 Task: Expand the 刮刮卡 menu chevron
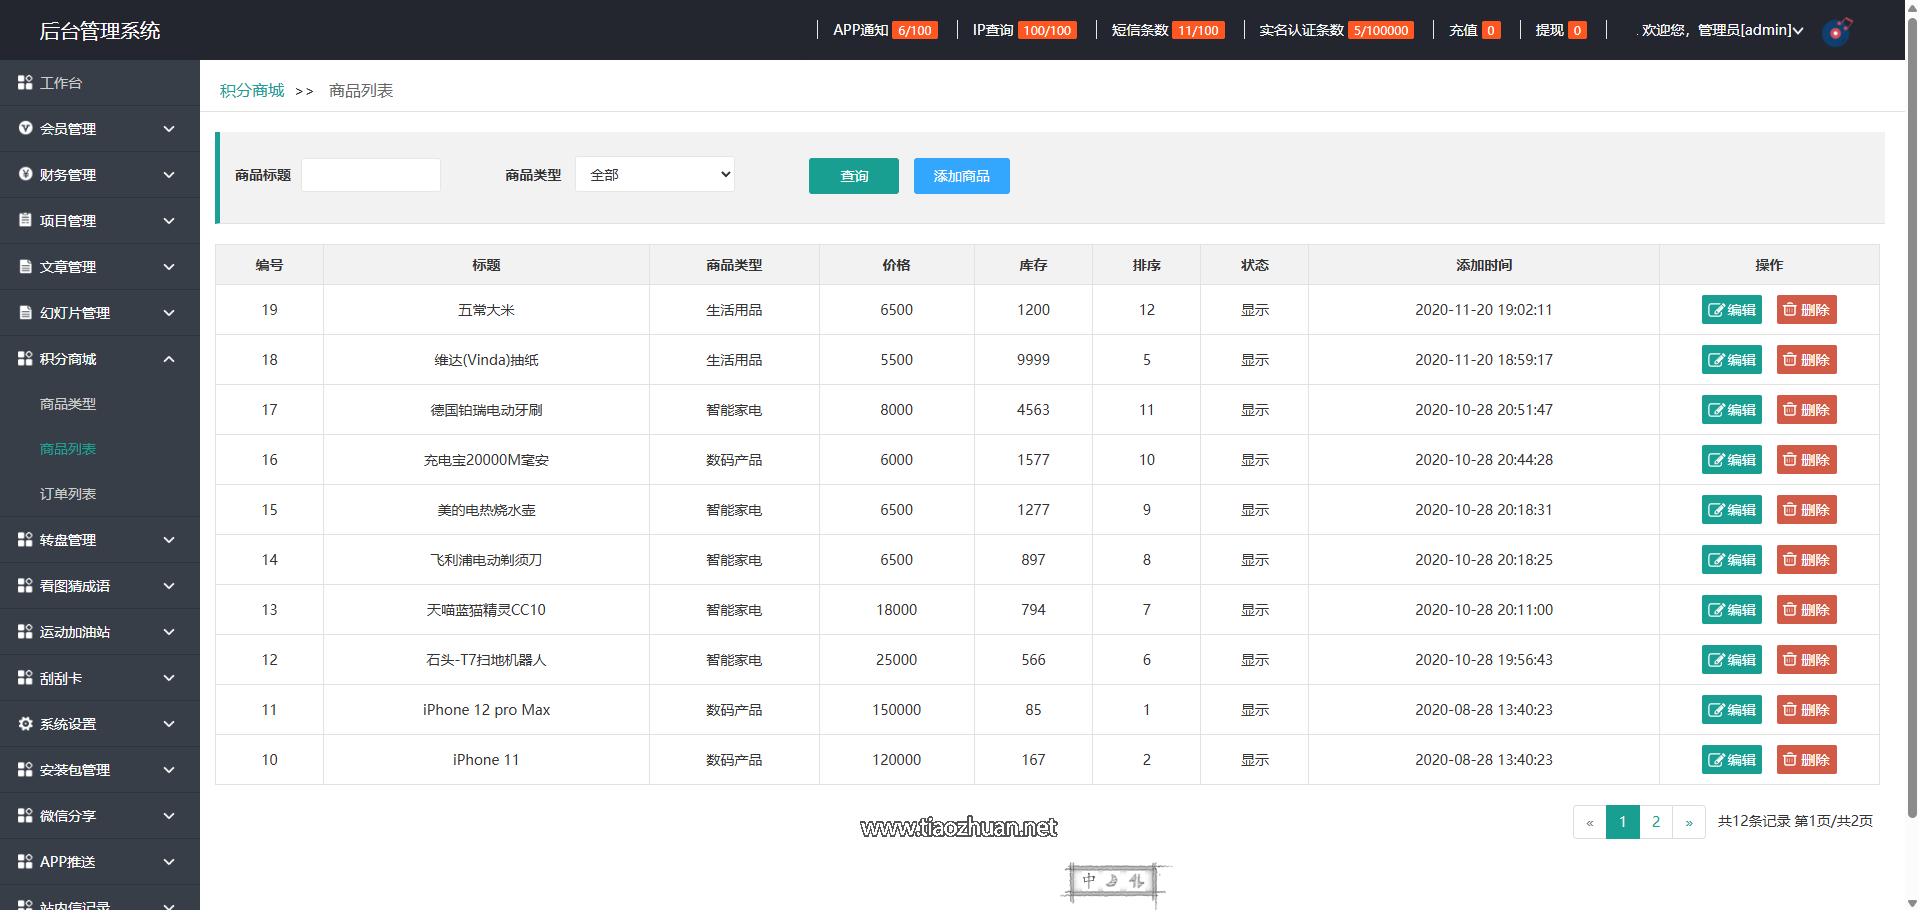(x=169, y=678)
